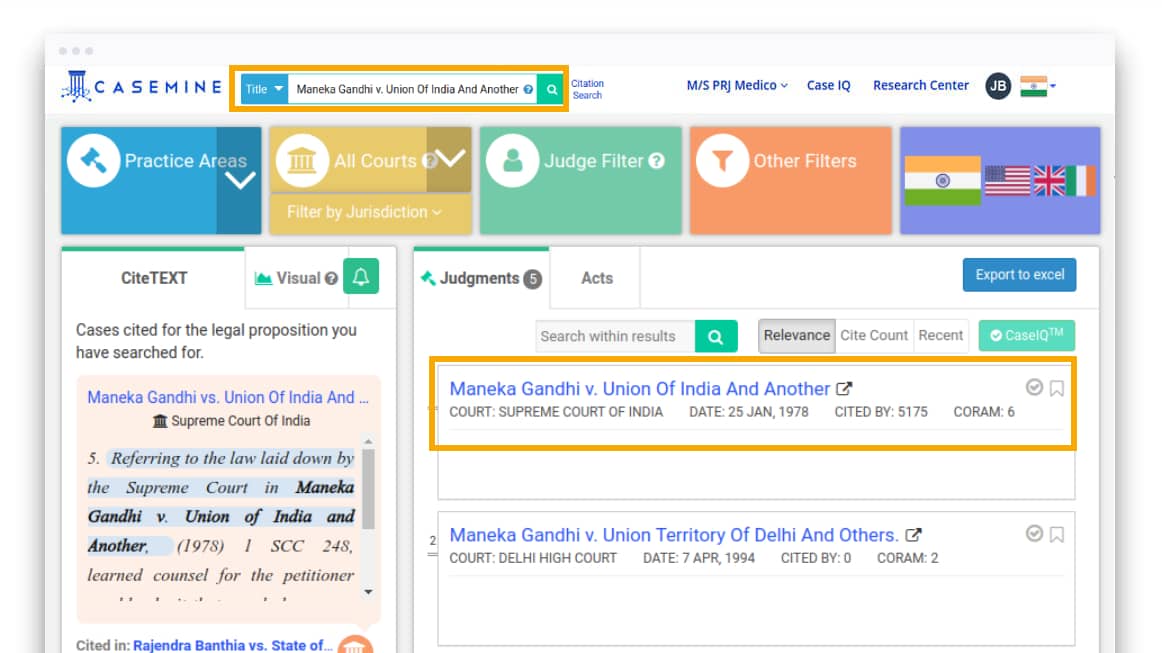Click the Export to excel button
The height and width of the screenshot is (653, 1162).
(x=1019, y=274)
